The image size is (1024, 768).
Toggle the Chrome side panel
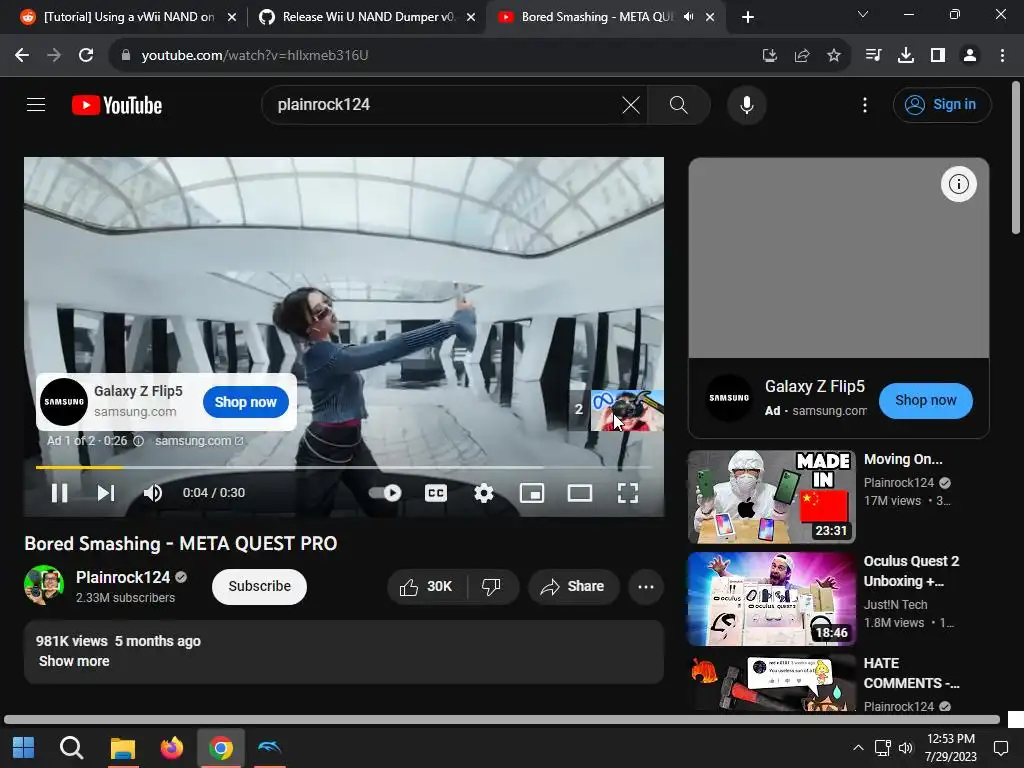(x=938, y=56)
